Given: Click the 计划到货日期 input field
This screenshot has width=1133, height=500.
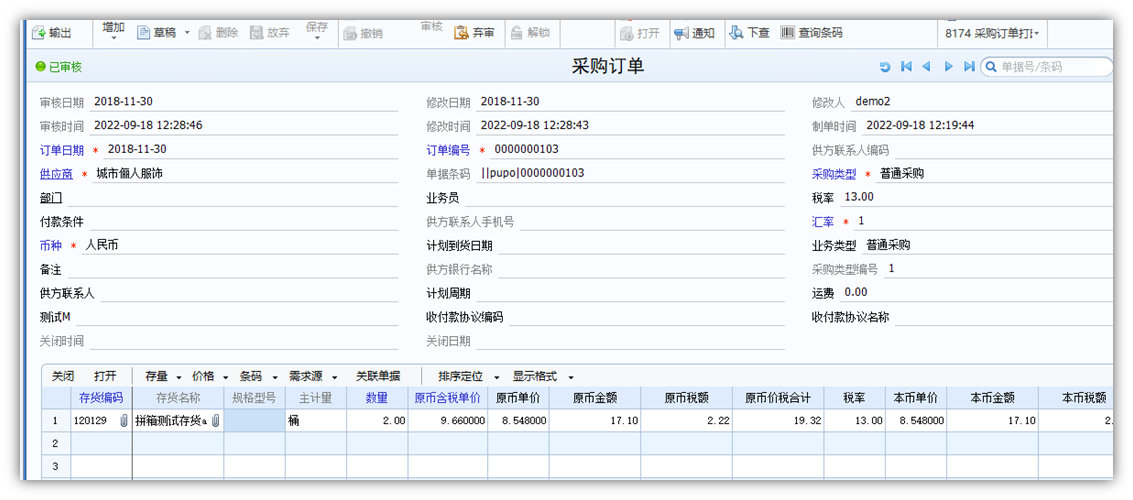Looking at the screenshot, I should (642, 246).
